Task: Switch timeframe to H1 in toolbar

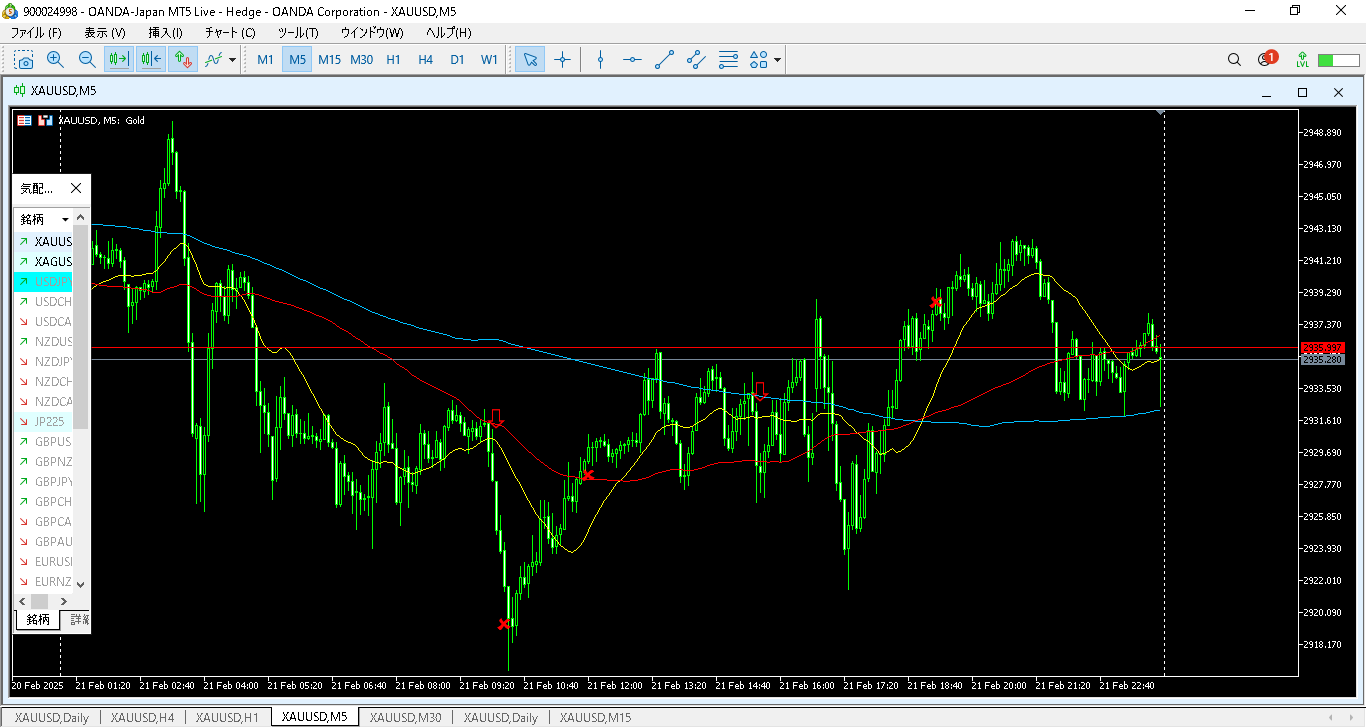Action: click(393, 60)
